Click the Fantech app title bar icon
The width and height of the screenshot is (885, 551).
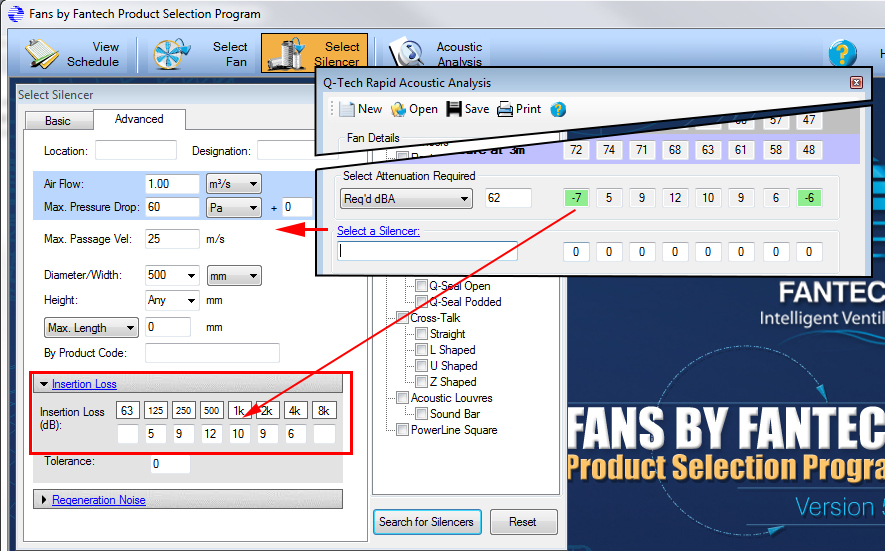(x=16, y=14)
